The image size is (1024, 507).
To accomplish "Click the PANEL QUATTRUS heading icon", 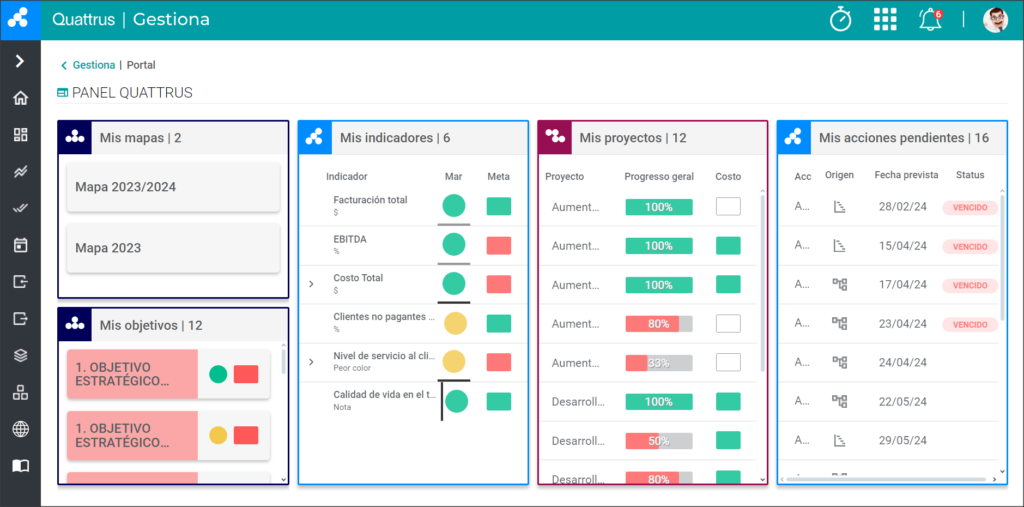I will point(63,93).
